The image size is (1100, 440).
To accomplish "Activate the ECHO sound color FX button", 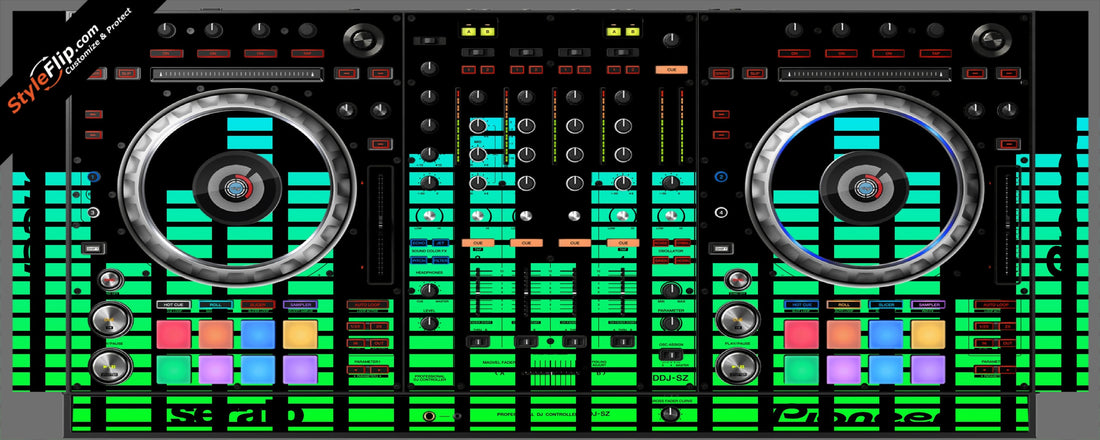I will tap(419, 243).
